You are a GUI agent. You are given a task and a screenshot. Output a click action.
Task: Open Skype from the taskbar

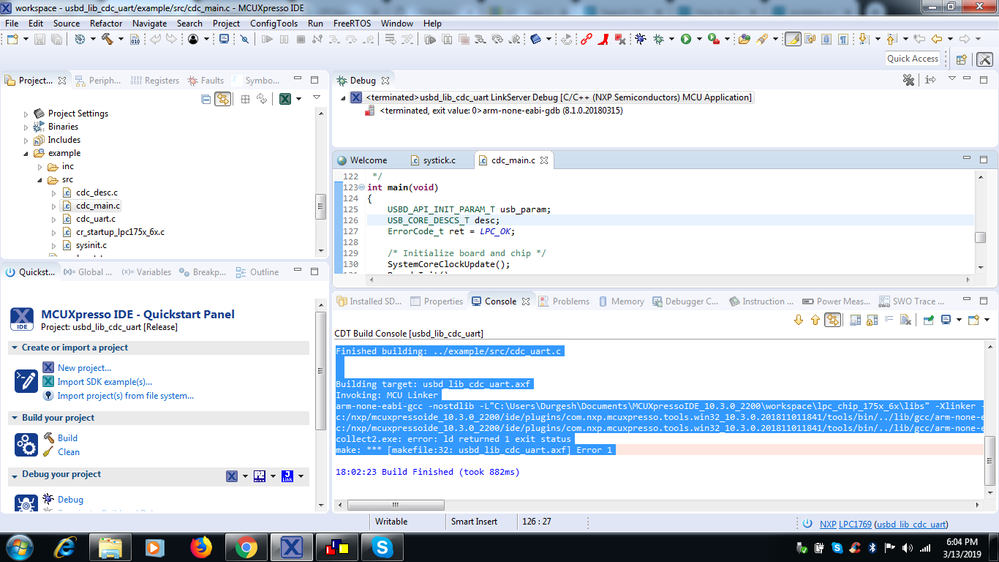point(382,547)
